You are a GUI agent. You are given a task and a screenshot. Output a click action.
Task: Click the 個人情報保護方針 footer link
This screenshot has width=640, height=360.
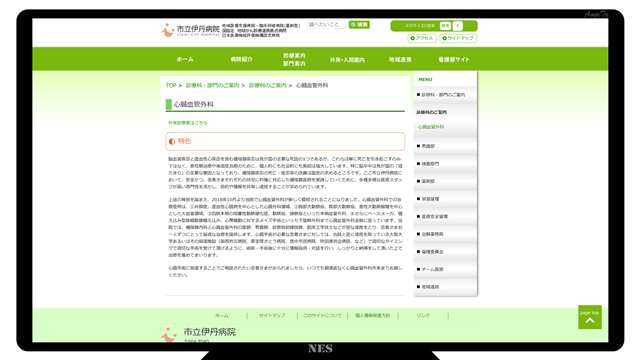pos(373,316)
